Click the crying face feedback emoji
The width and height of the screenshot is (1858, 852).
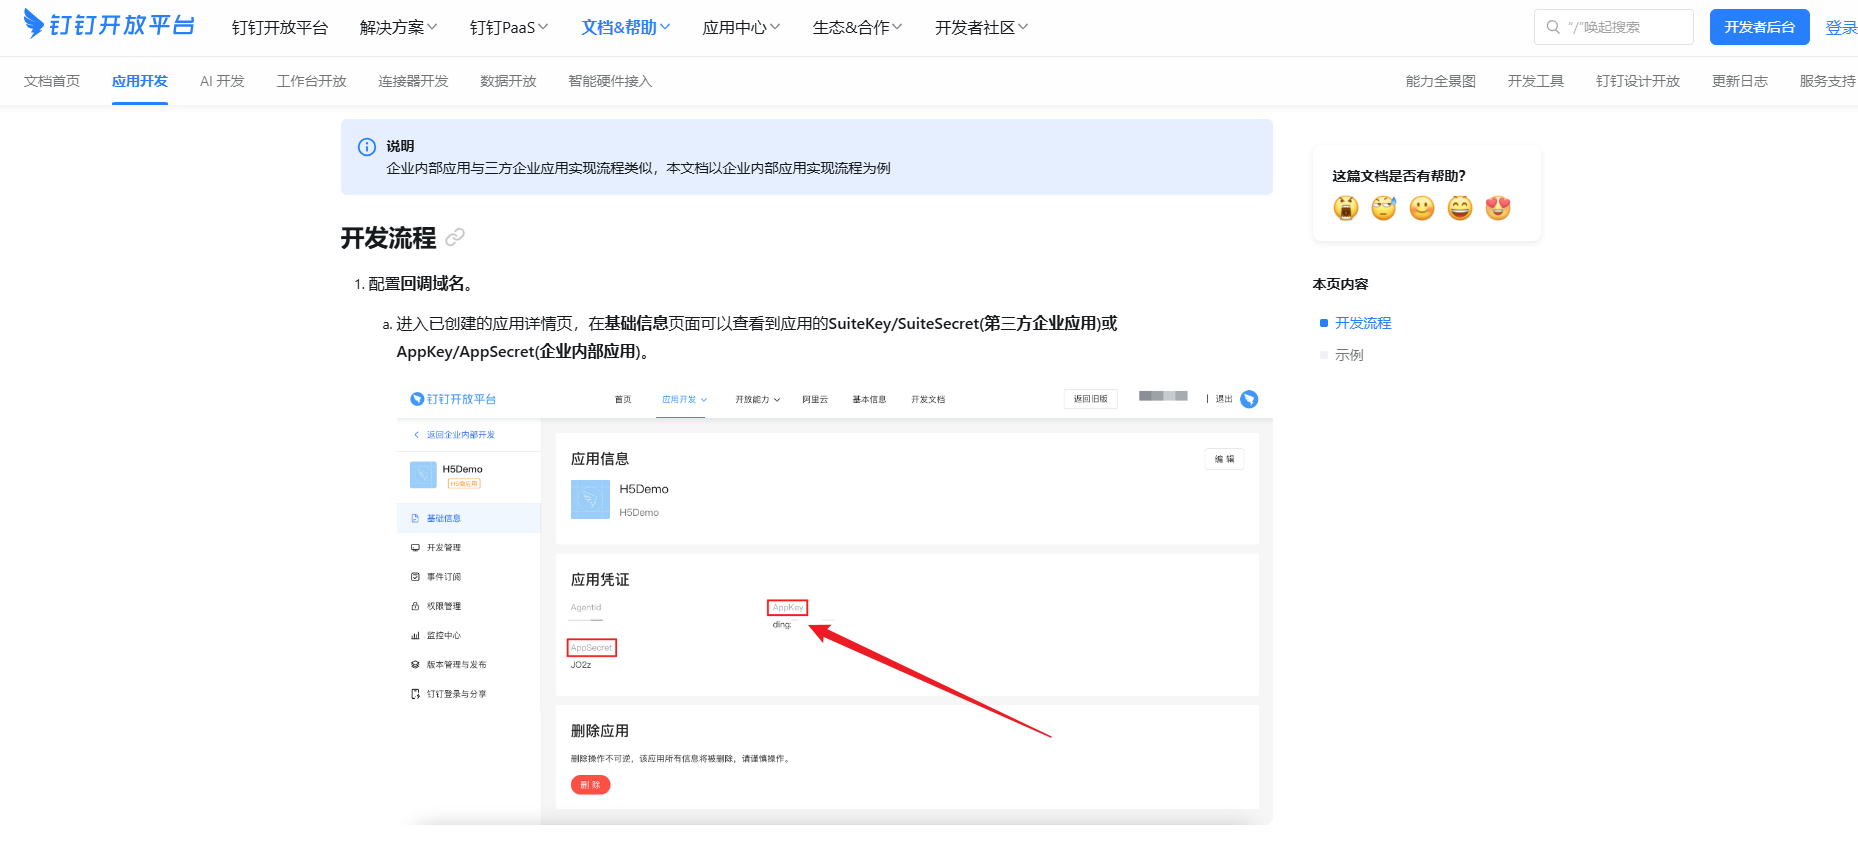1346,208
